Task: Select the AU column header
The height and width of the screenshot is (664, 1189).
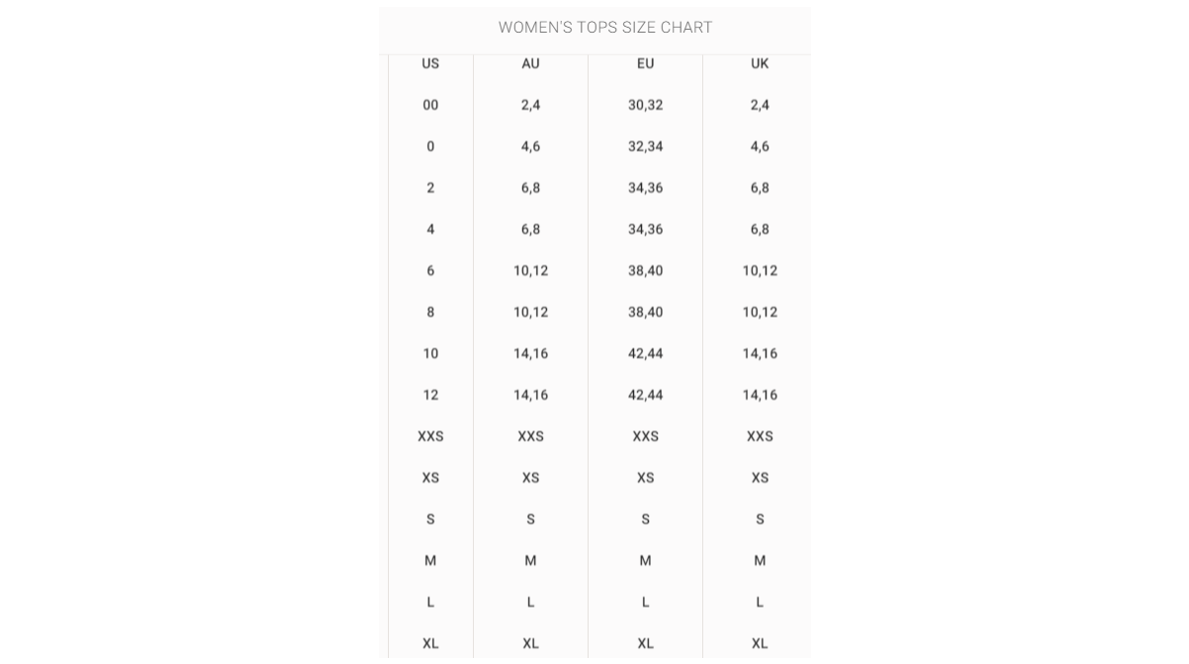Action: pos(530,64)
